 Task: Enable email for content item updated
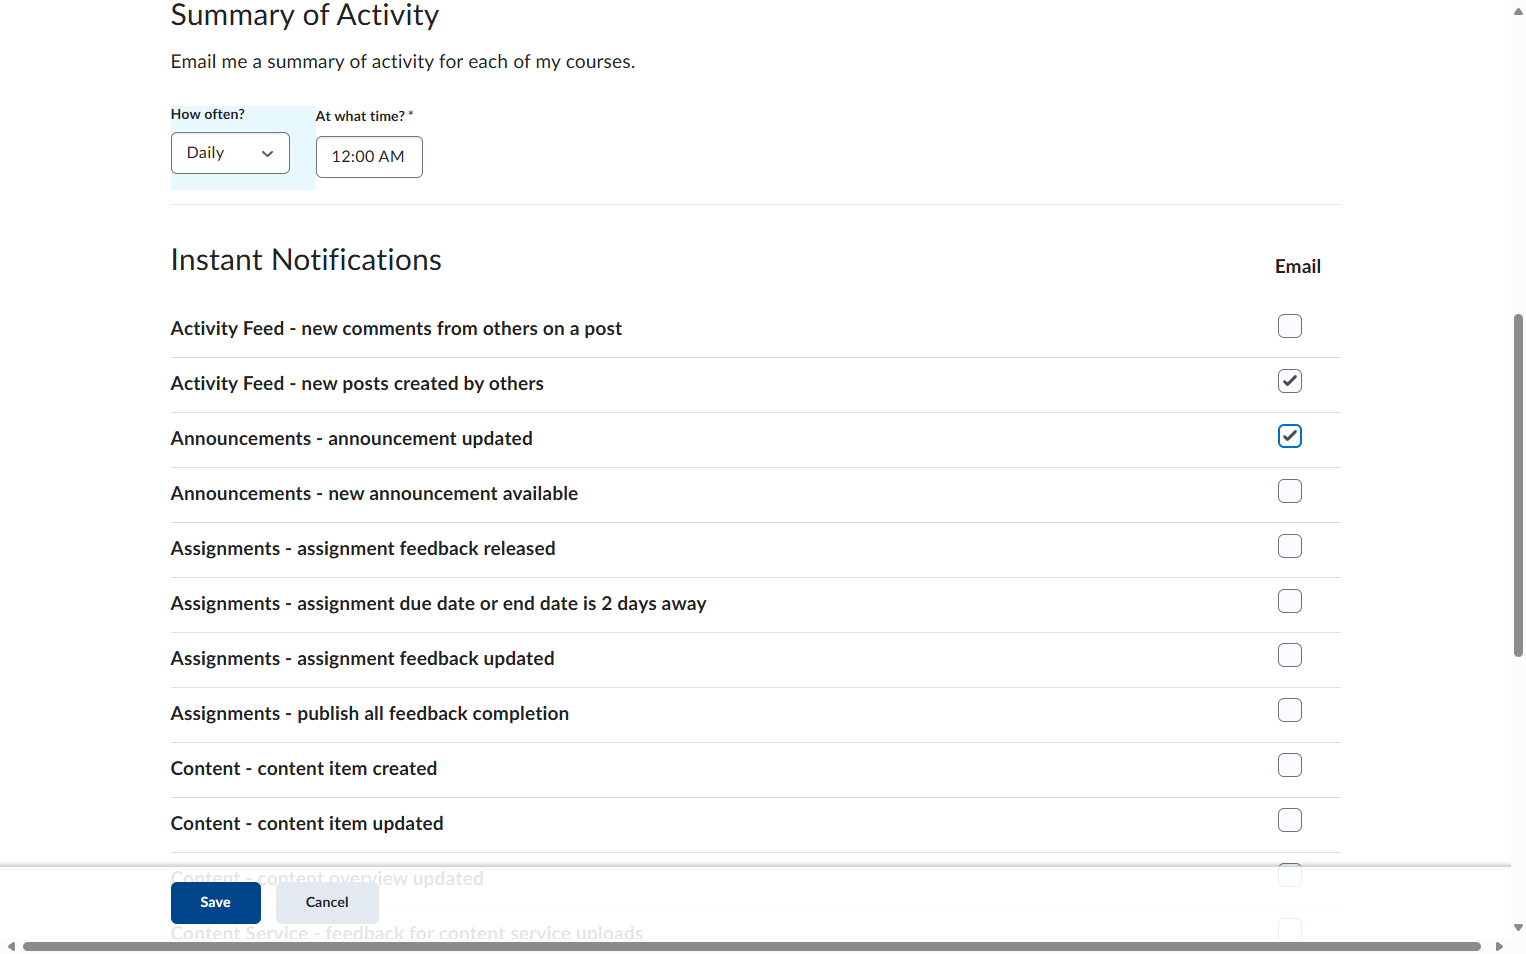point(1290,820)
